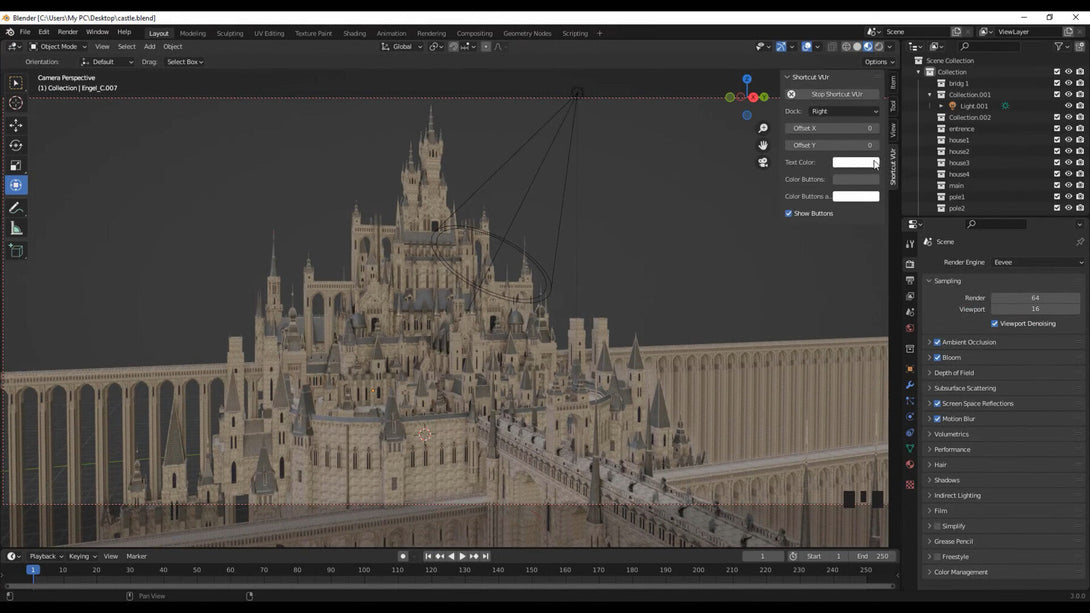Select the Annotate tool
Viewport: 1090px width, 613px height.
(x=16, y=208)
